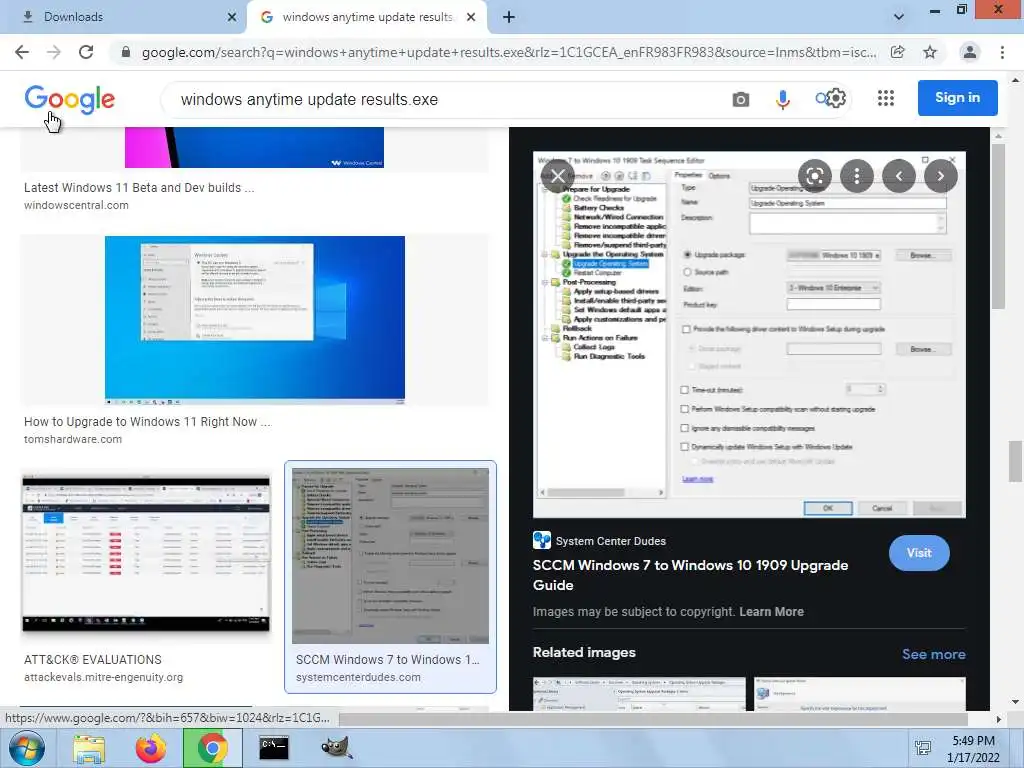Open ATT&CK® EVALUATIONS result title

[x=93, y=660]
